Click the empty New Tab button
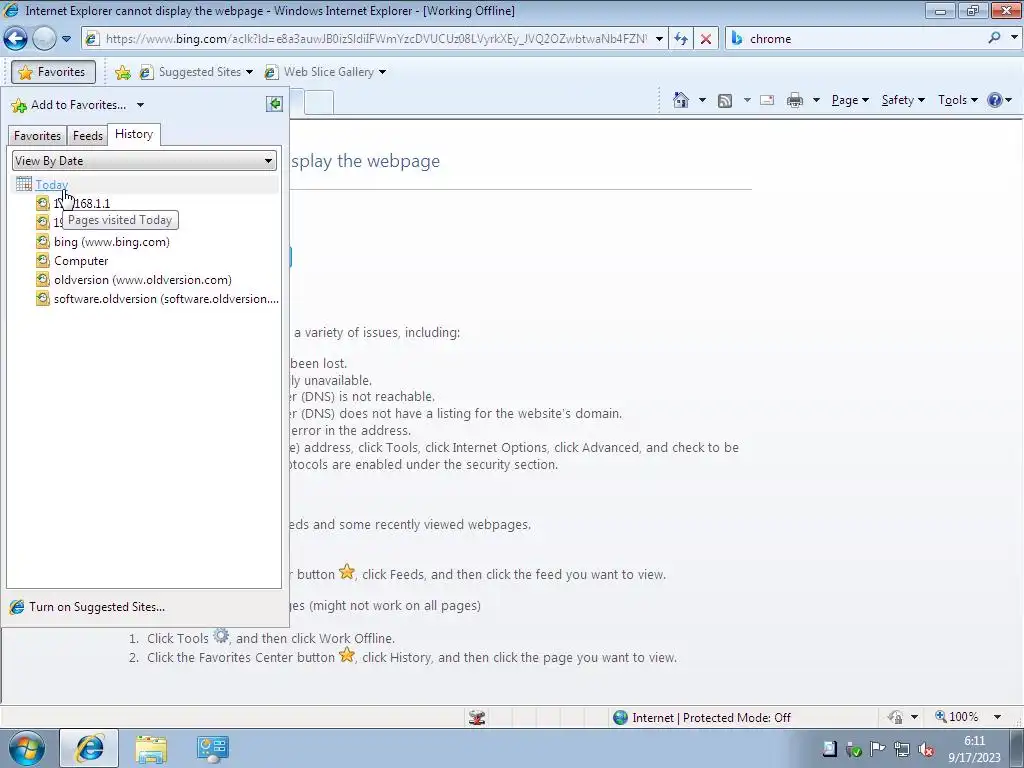1024x768 pixels. pyautogui.click(x=319, y=103)
